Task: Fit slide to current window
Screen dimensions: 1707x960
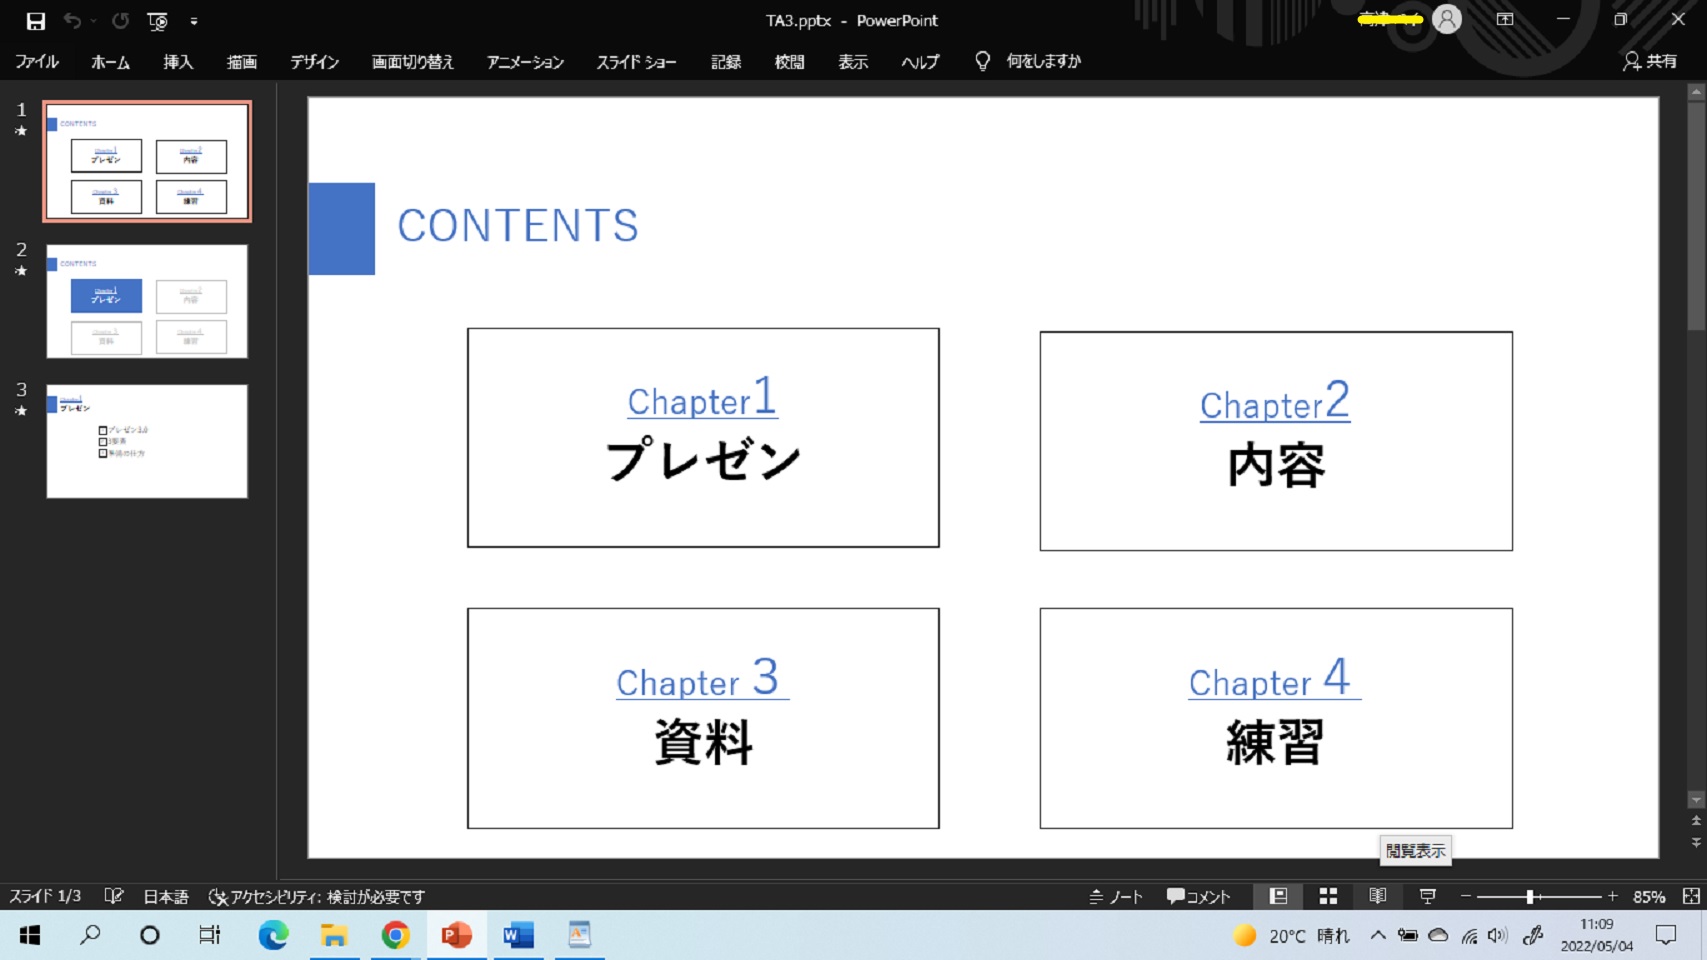Action: [x=1691, y=896]
